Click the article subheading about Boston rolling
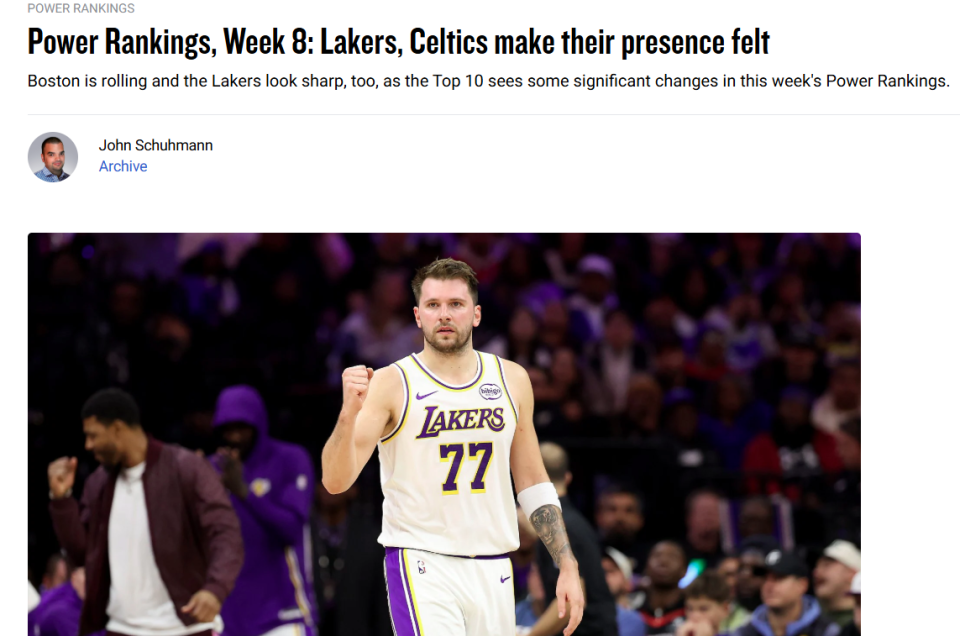The image size is (960, 636). (x=488, y=81)
